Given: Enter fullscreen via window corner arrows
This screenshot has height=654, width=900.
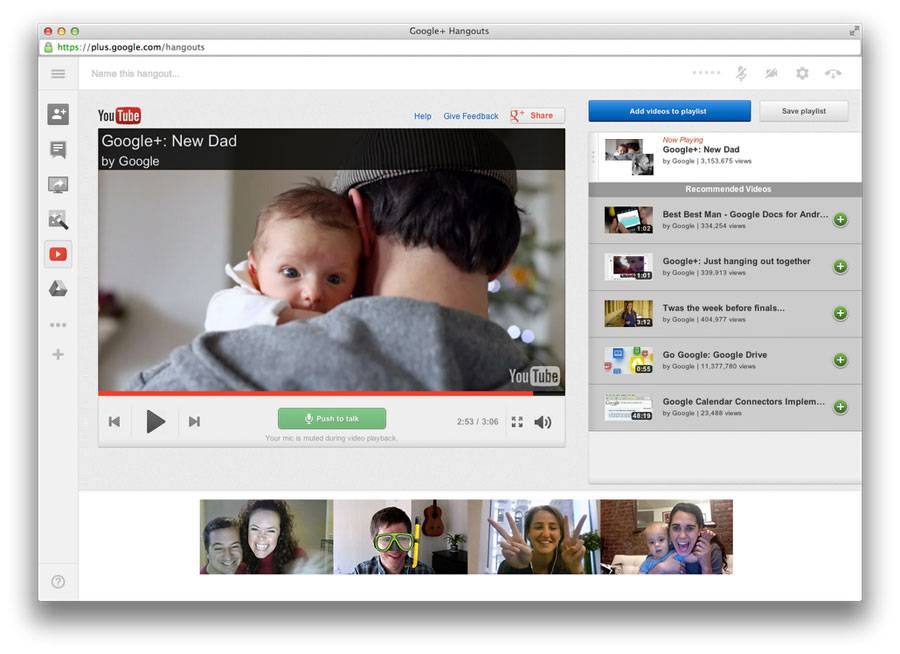Looking at the screenshot, I should pyautogui.click(x=854, y=31).
